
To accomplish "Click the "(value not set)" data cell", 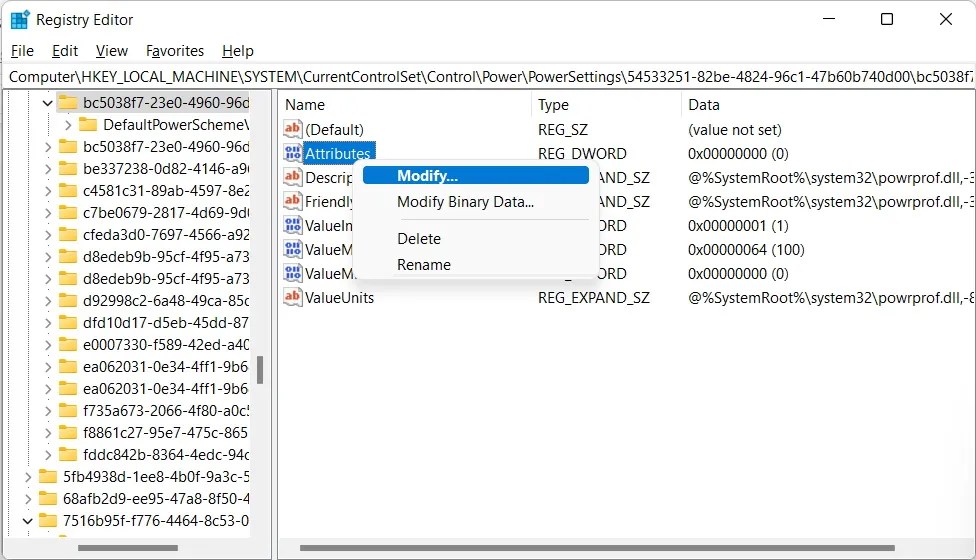I will point(734,129).
